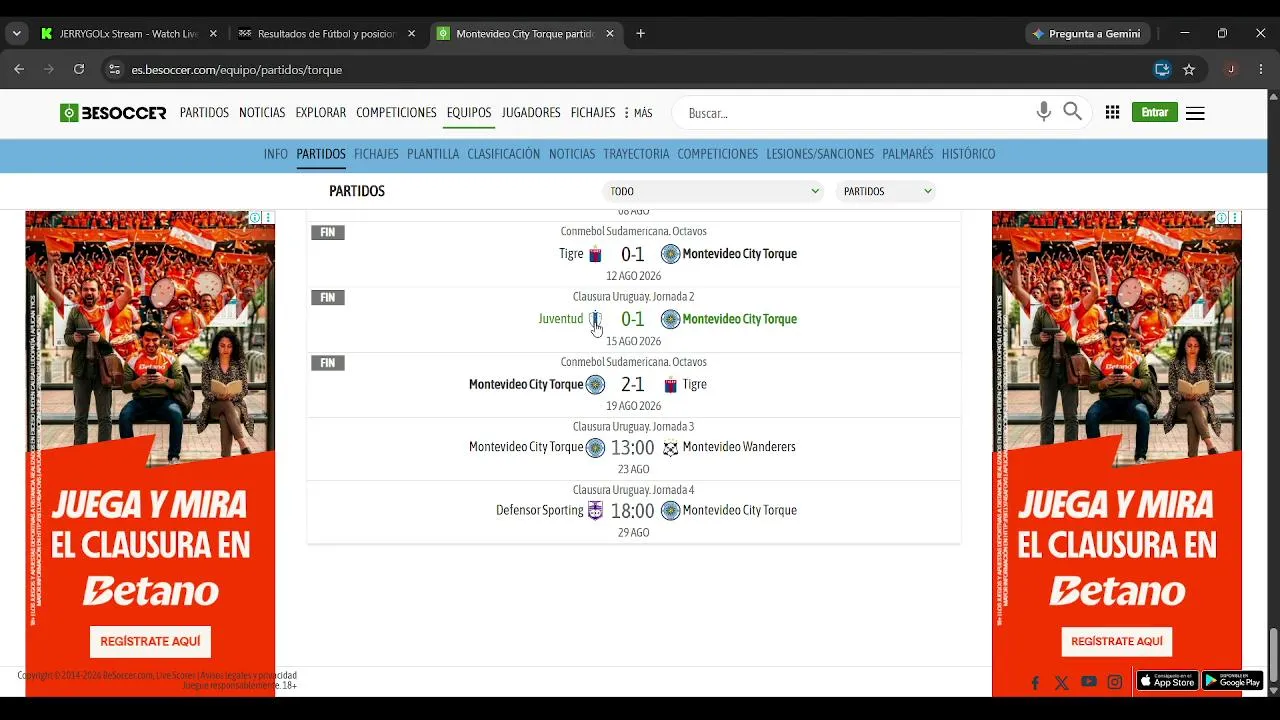Click the 13:00 kickoff time
Viewport: 1280px width, 720px height.
coord(632,448)
